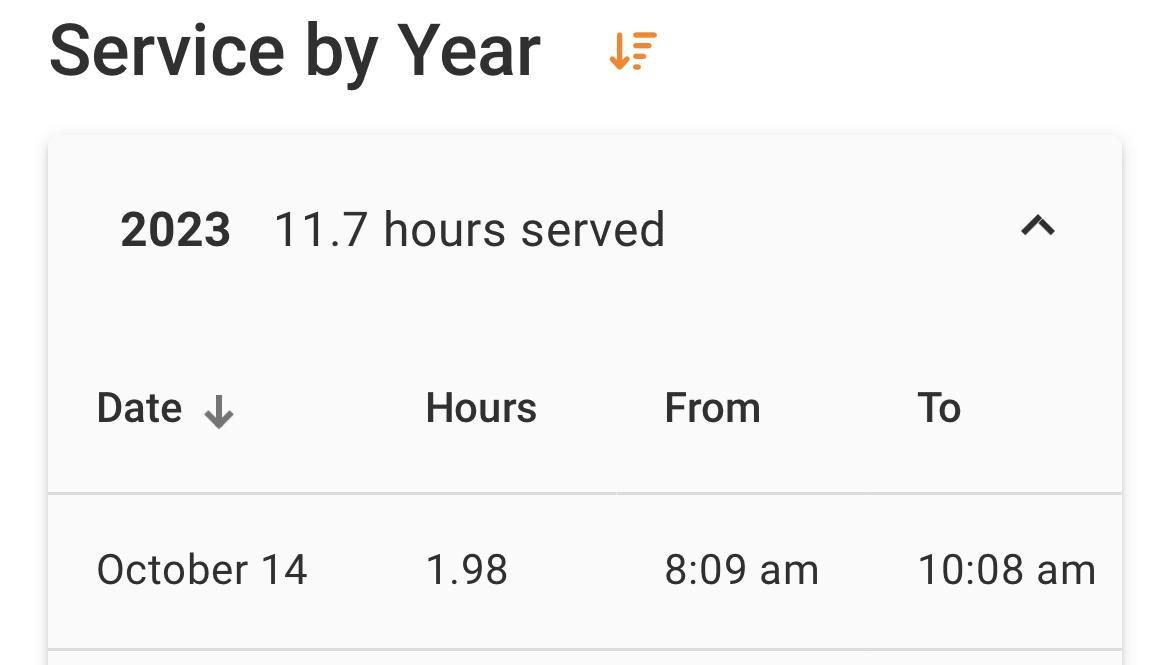Click the 11.7 hours served summary
Viewport: 1170px width, 665px height.
(469, 230)
